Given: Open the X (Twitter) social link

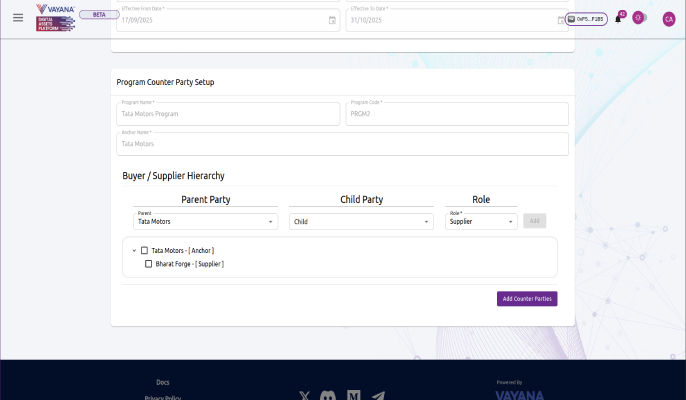Looking at the screenshot, I should 305,396.
